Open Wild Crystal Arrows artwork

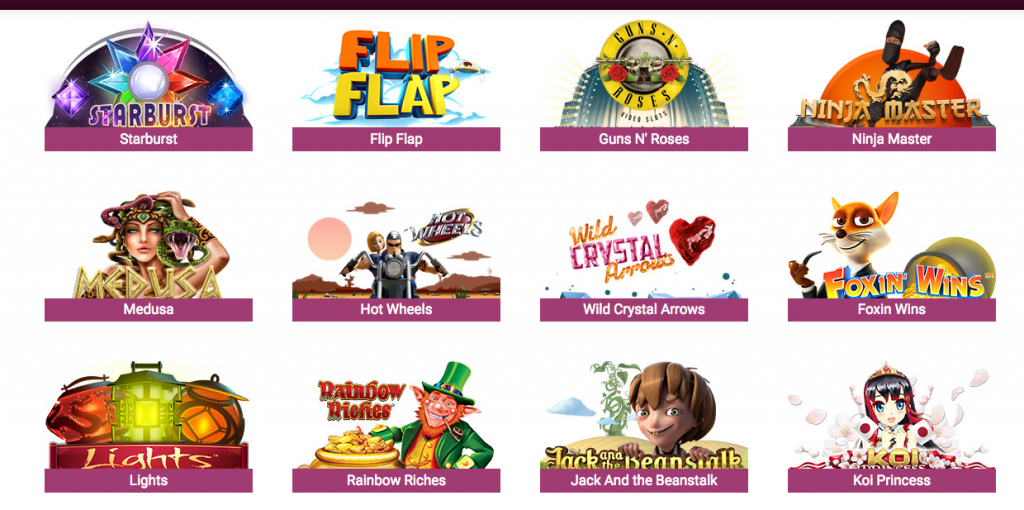(643, 245)
